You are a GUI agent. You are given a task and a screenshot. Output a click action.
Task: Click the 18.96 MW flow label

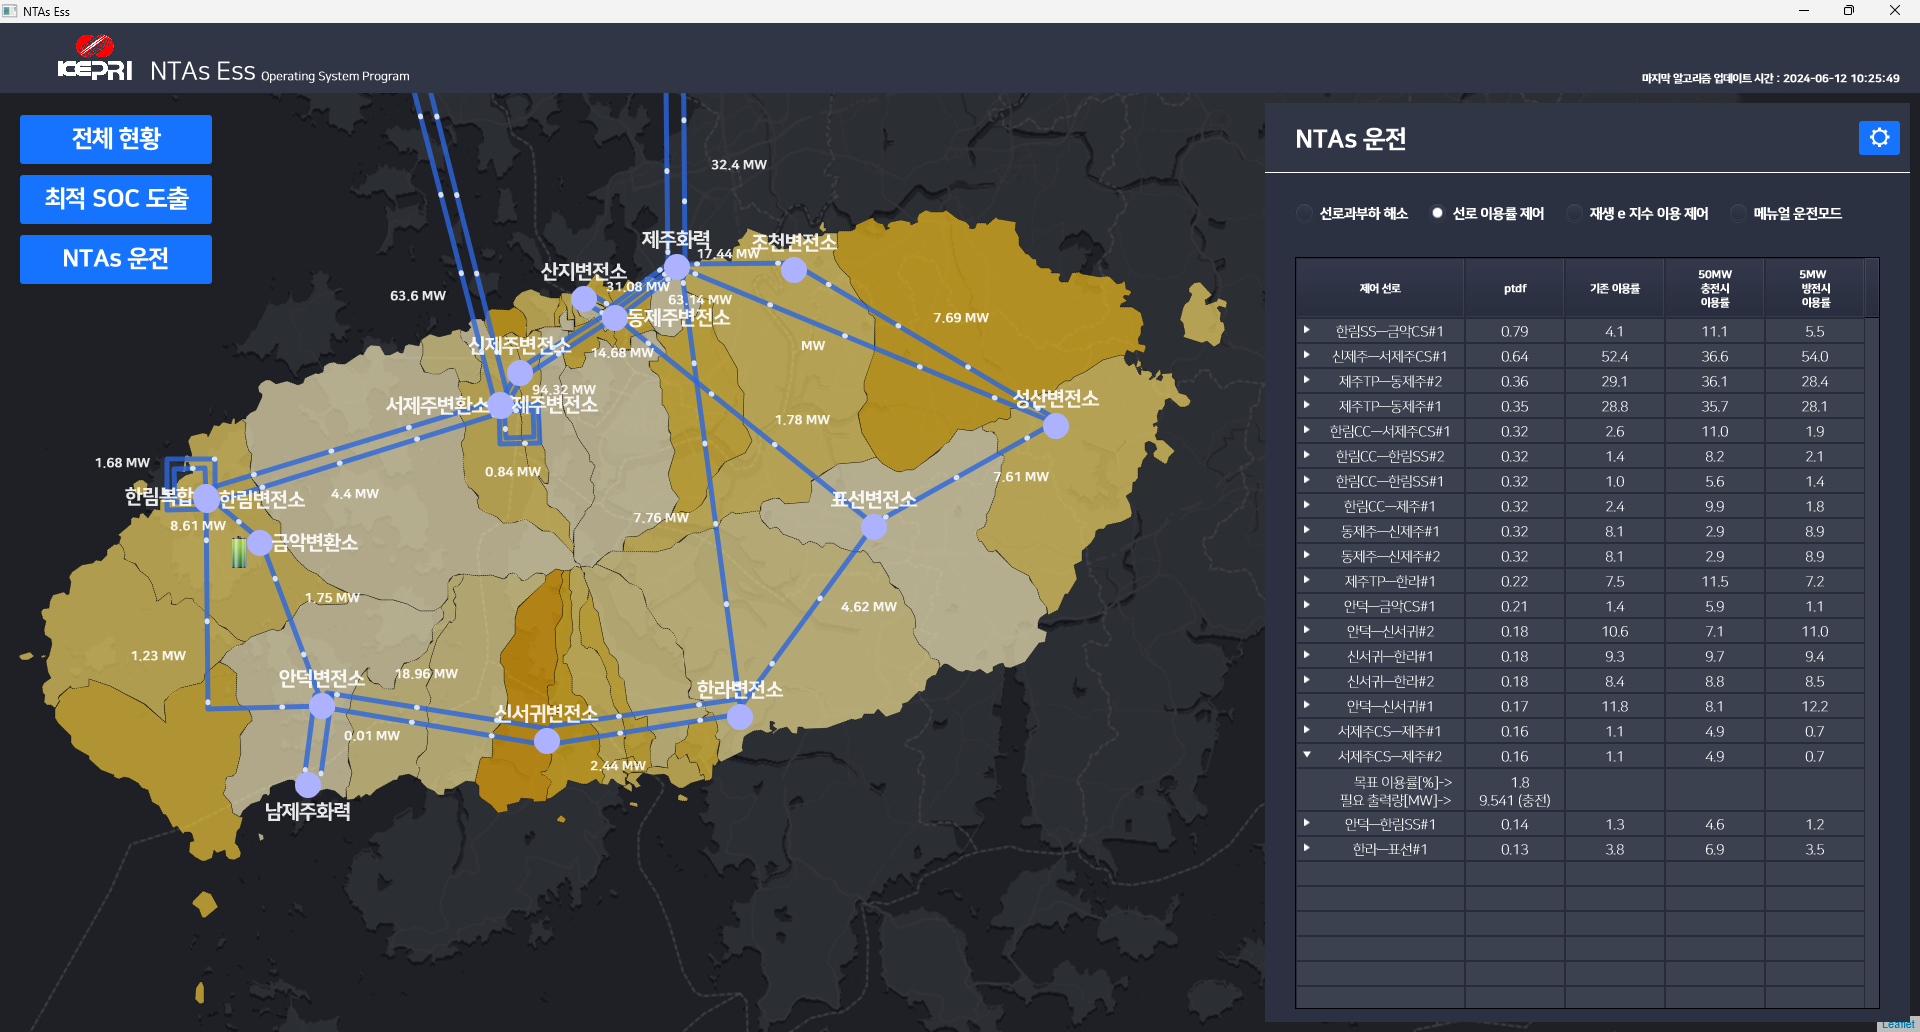click(426, 673)
